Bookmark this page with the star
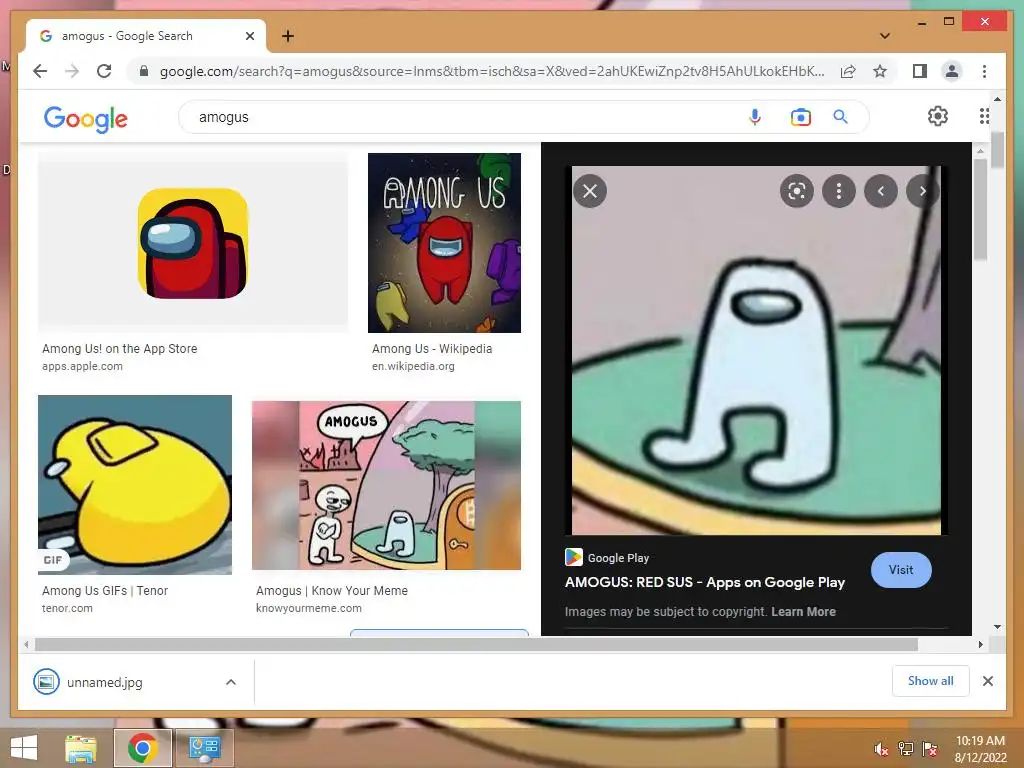Image resolution: width=1024 pixels, height=768 pixels. (880, 71)
